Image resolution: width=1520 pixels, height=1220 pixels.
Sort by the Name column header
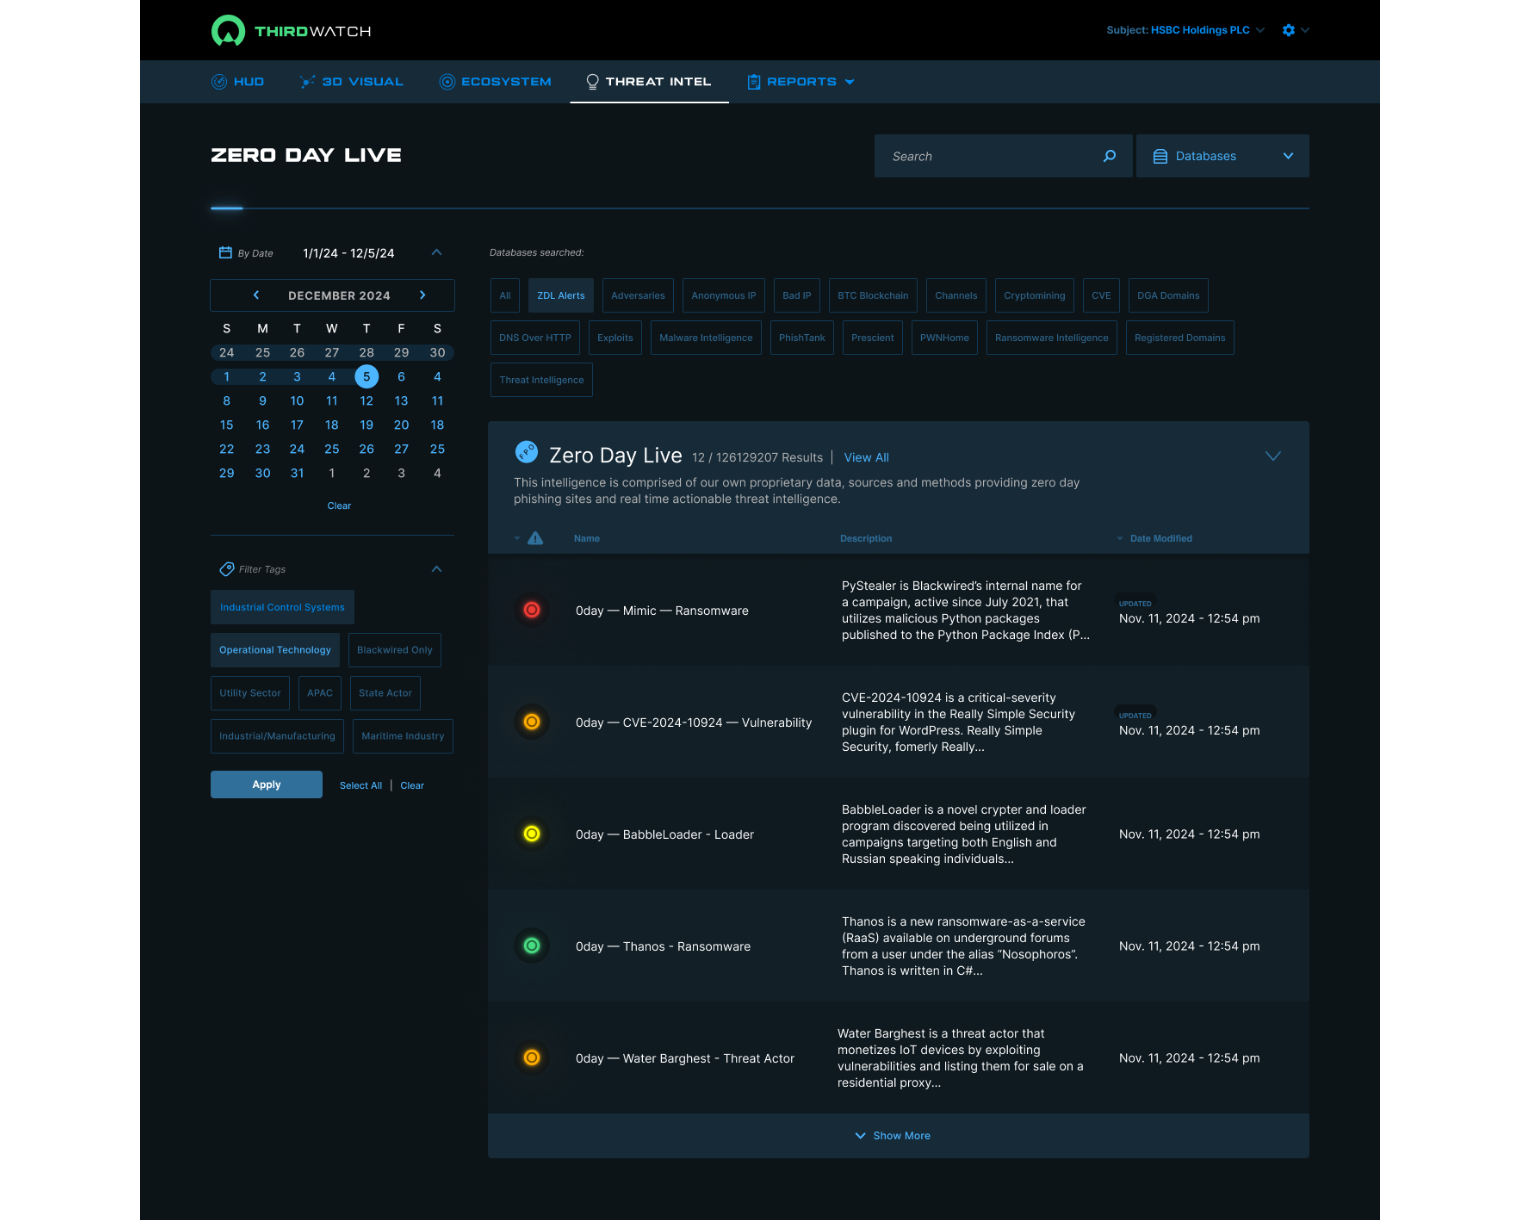tap(587, 538)
